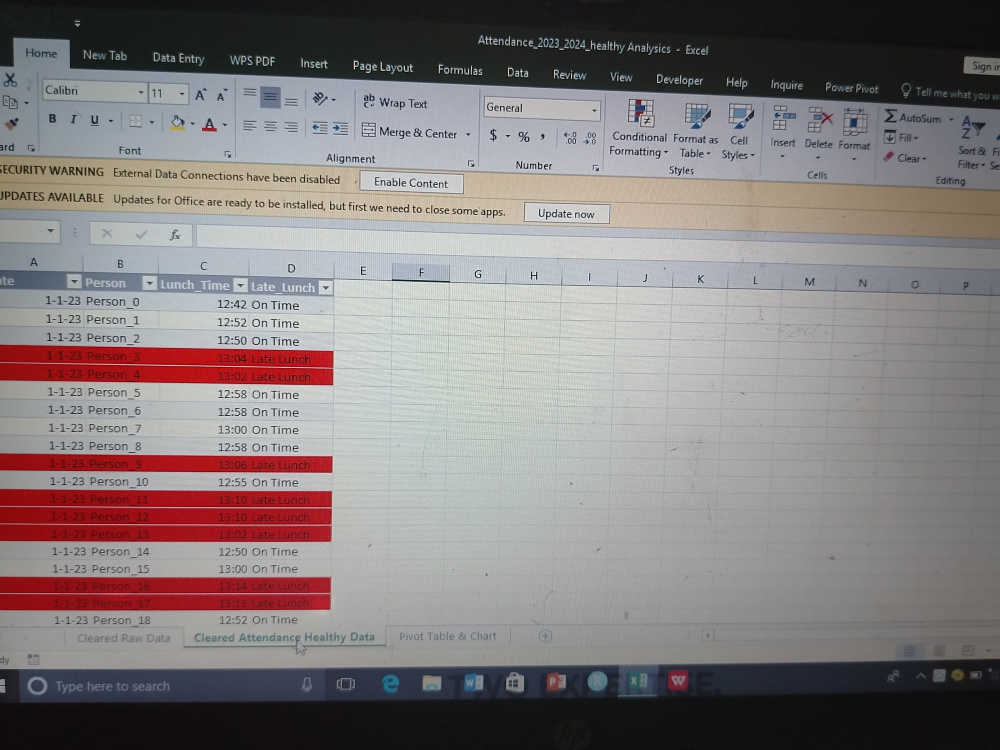
Task: Click AutoSum
Action: point(912,117)
